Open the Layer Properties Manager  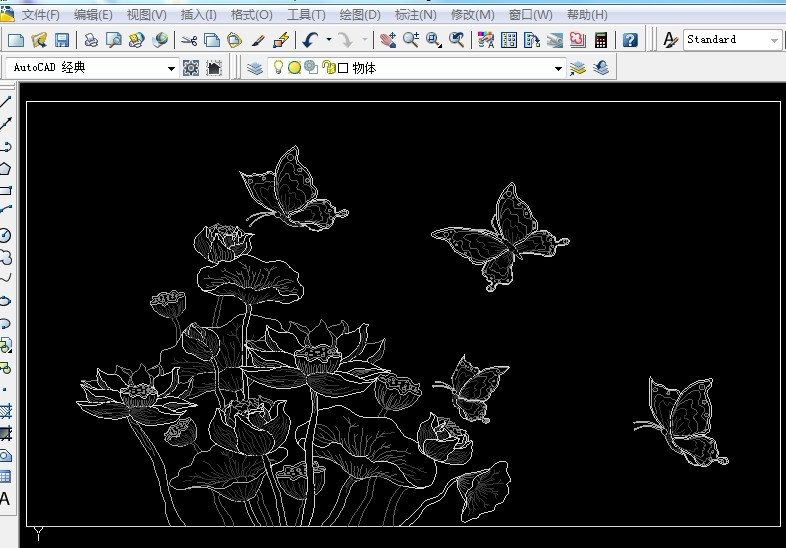[x=255, y=68]
